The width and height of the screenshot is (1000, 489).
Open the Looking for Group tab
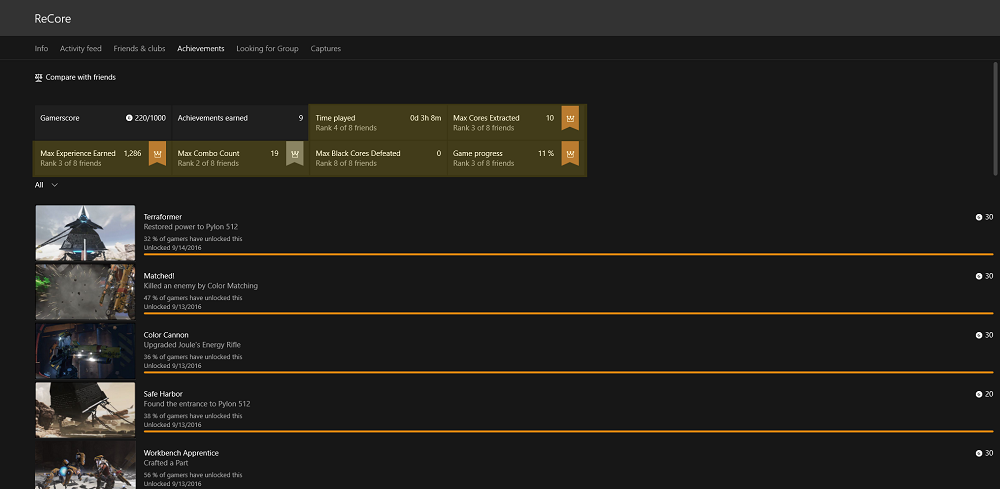(x=267, y=48)
